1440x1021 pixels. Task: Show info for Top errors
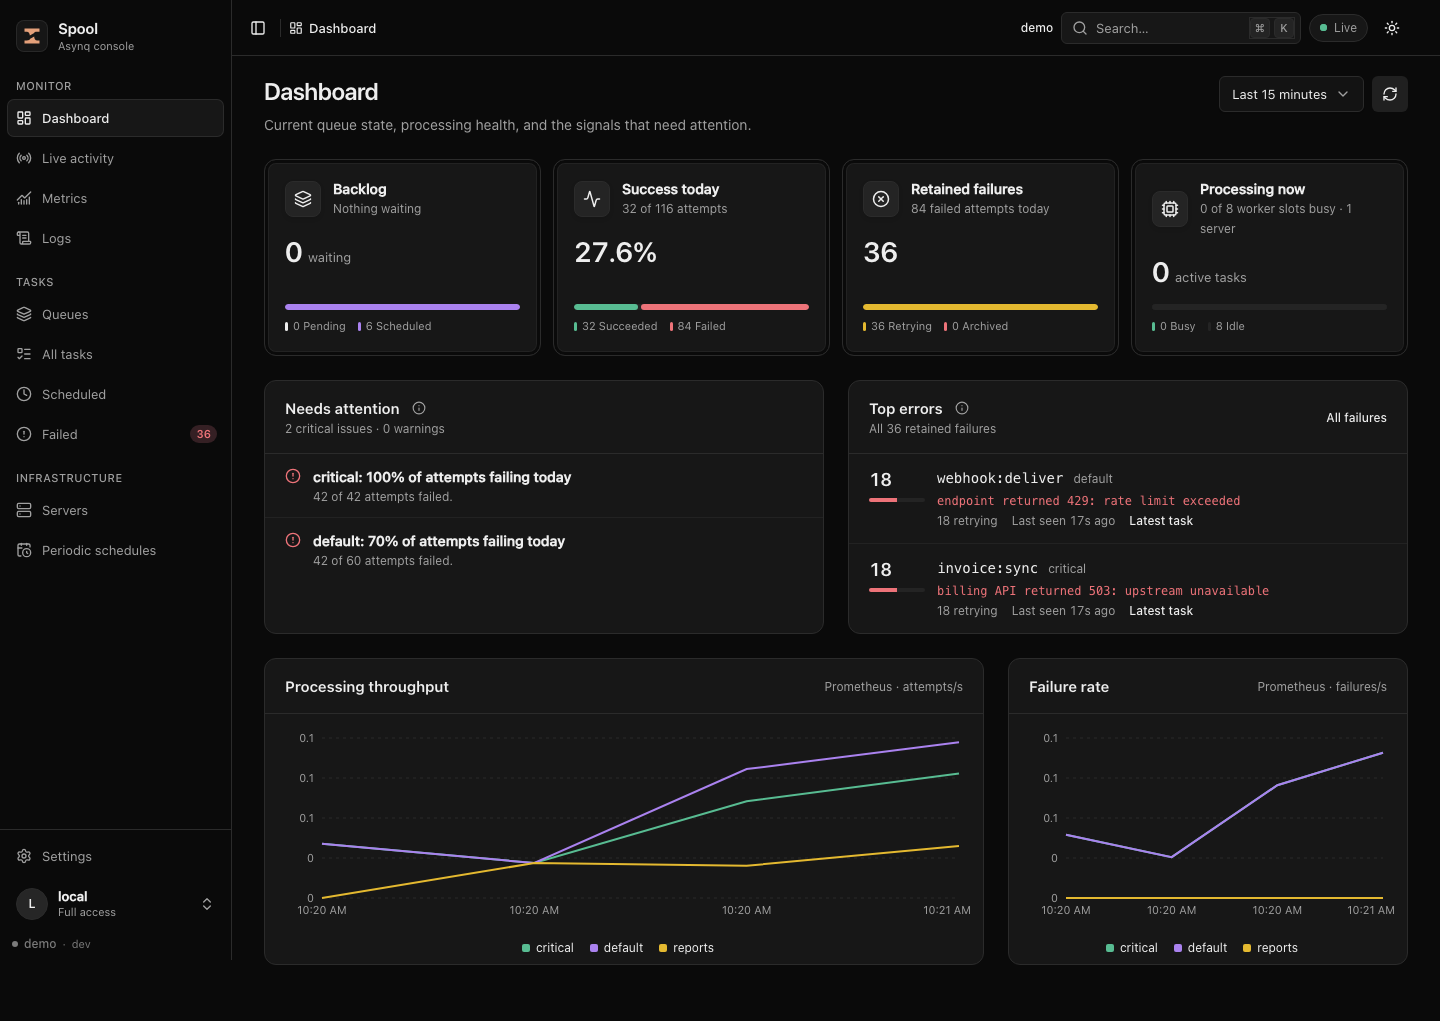(962, 408)
